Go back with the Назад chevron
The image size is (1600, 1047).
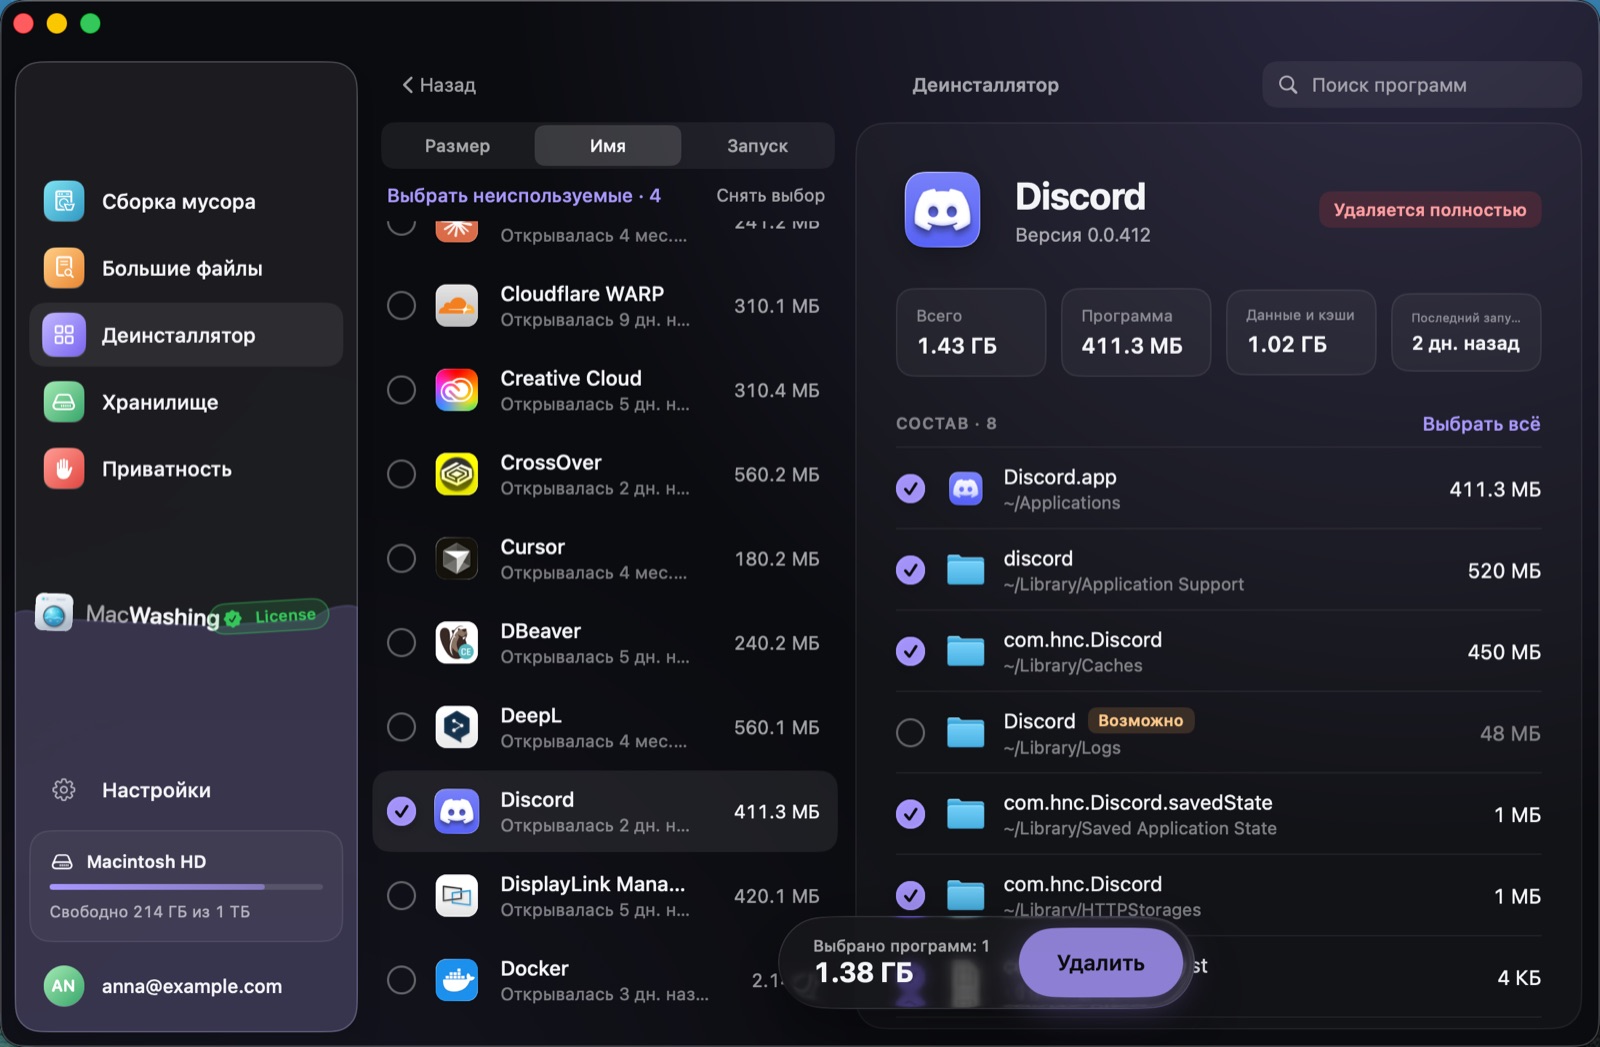[x=408, y=85]
